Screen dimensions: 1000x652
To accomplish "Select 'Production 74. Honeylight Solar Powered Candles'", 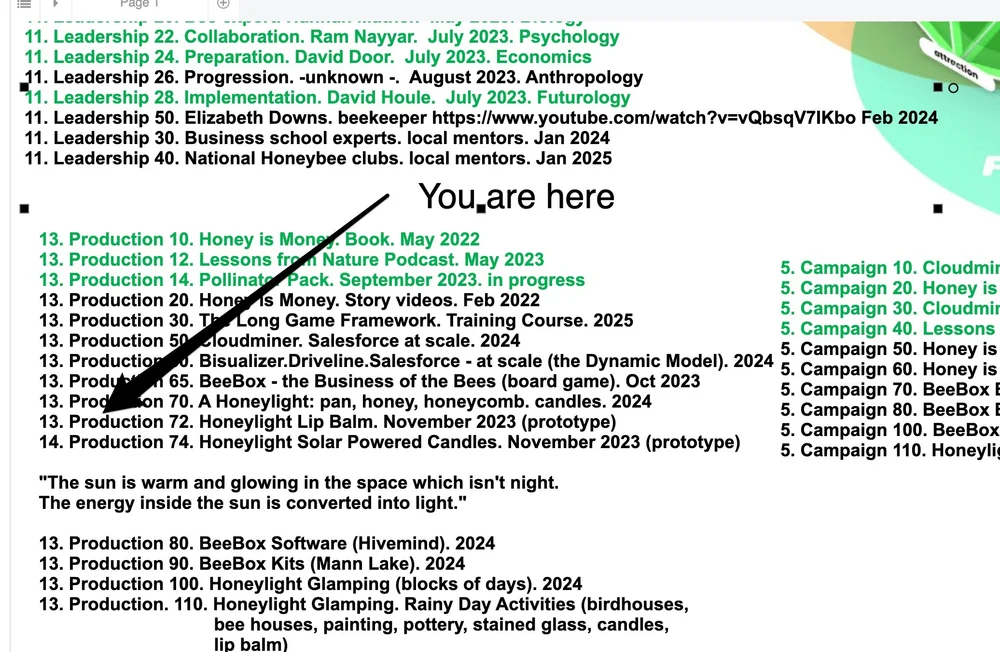I will [390, 443].
